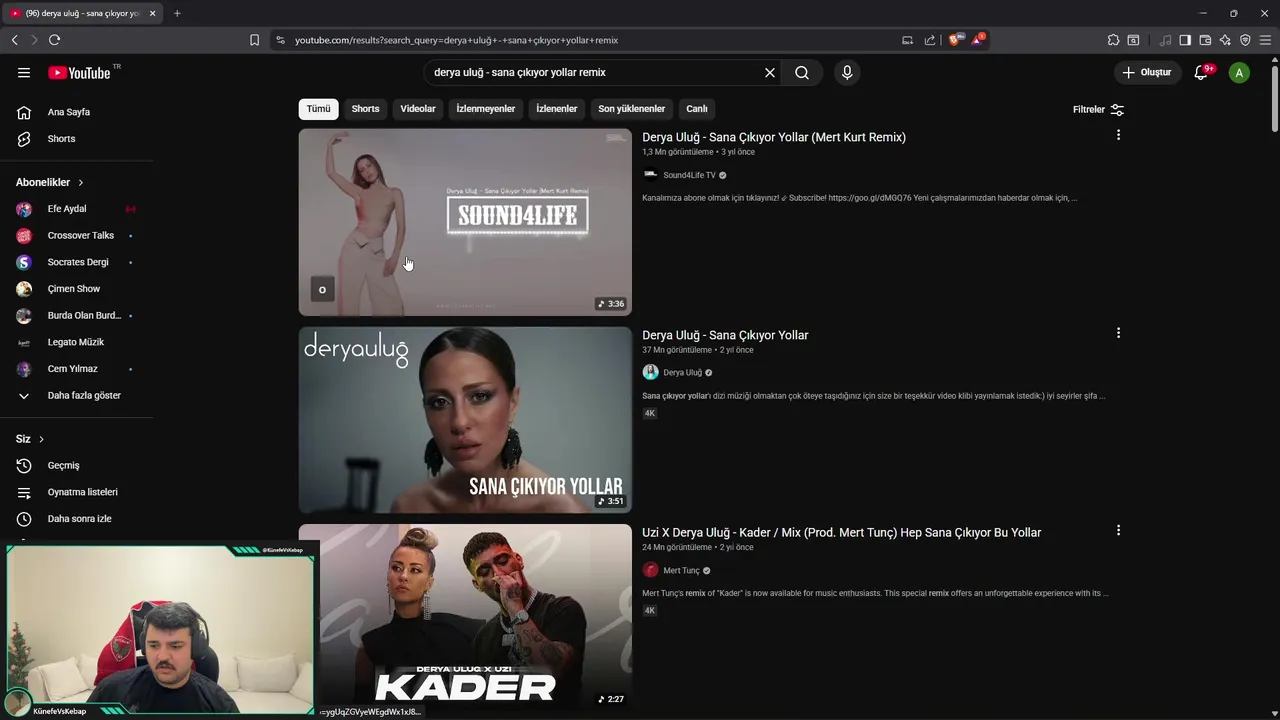Start voice search with the microphone icon
1280x720 pixels.
coord(847,72)
